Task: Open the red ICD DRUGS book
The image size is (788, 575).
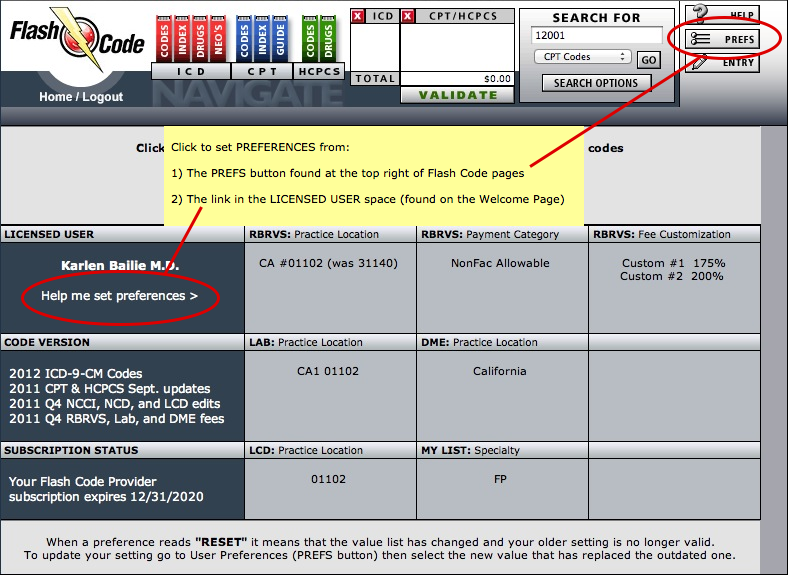Action: [x=200, y=39]
